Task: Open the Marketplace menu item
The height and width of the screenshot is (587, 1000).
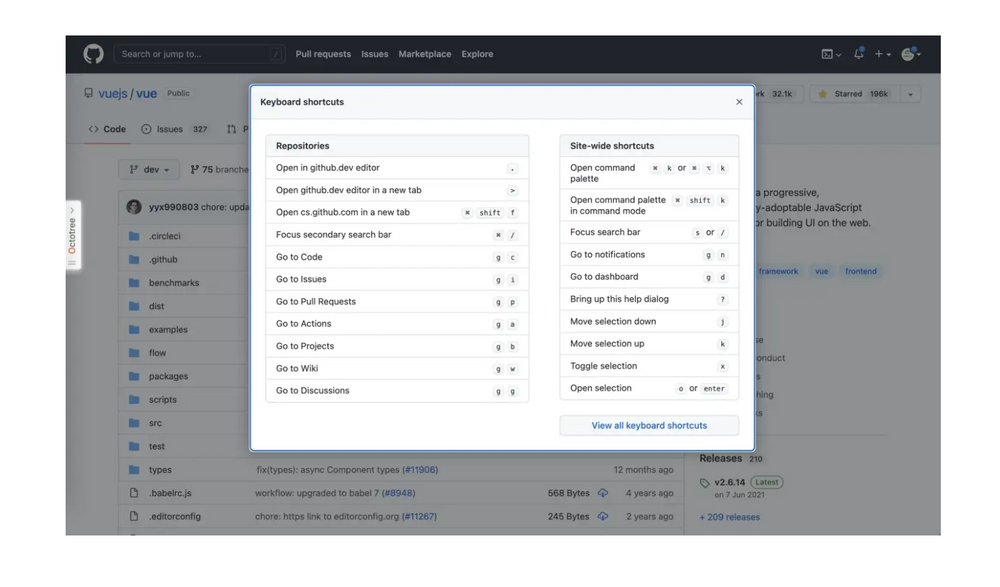Action: tap(424, 54)
